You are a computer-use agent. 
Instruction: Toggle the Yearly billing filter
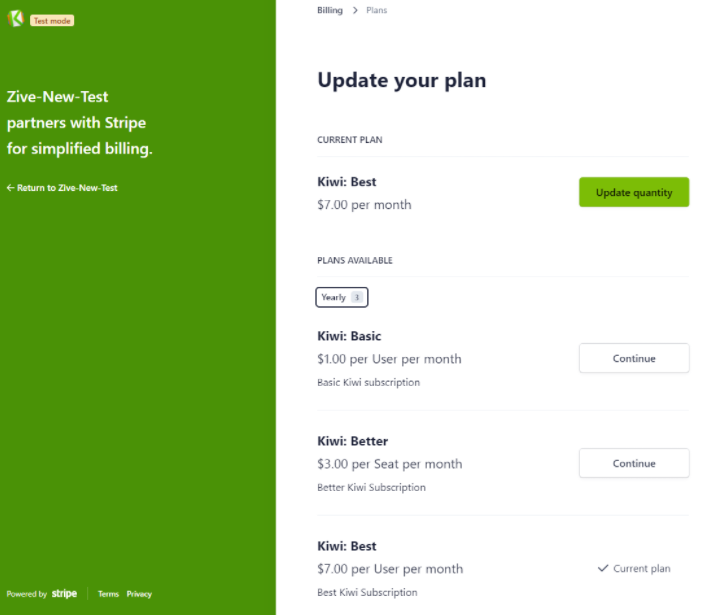342,297
